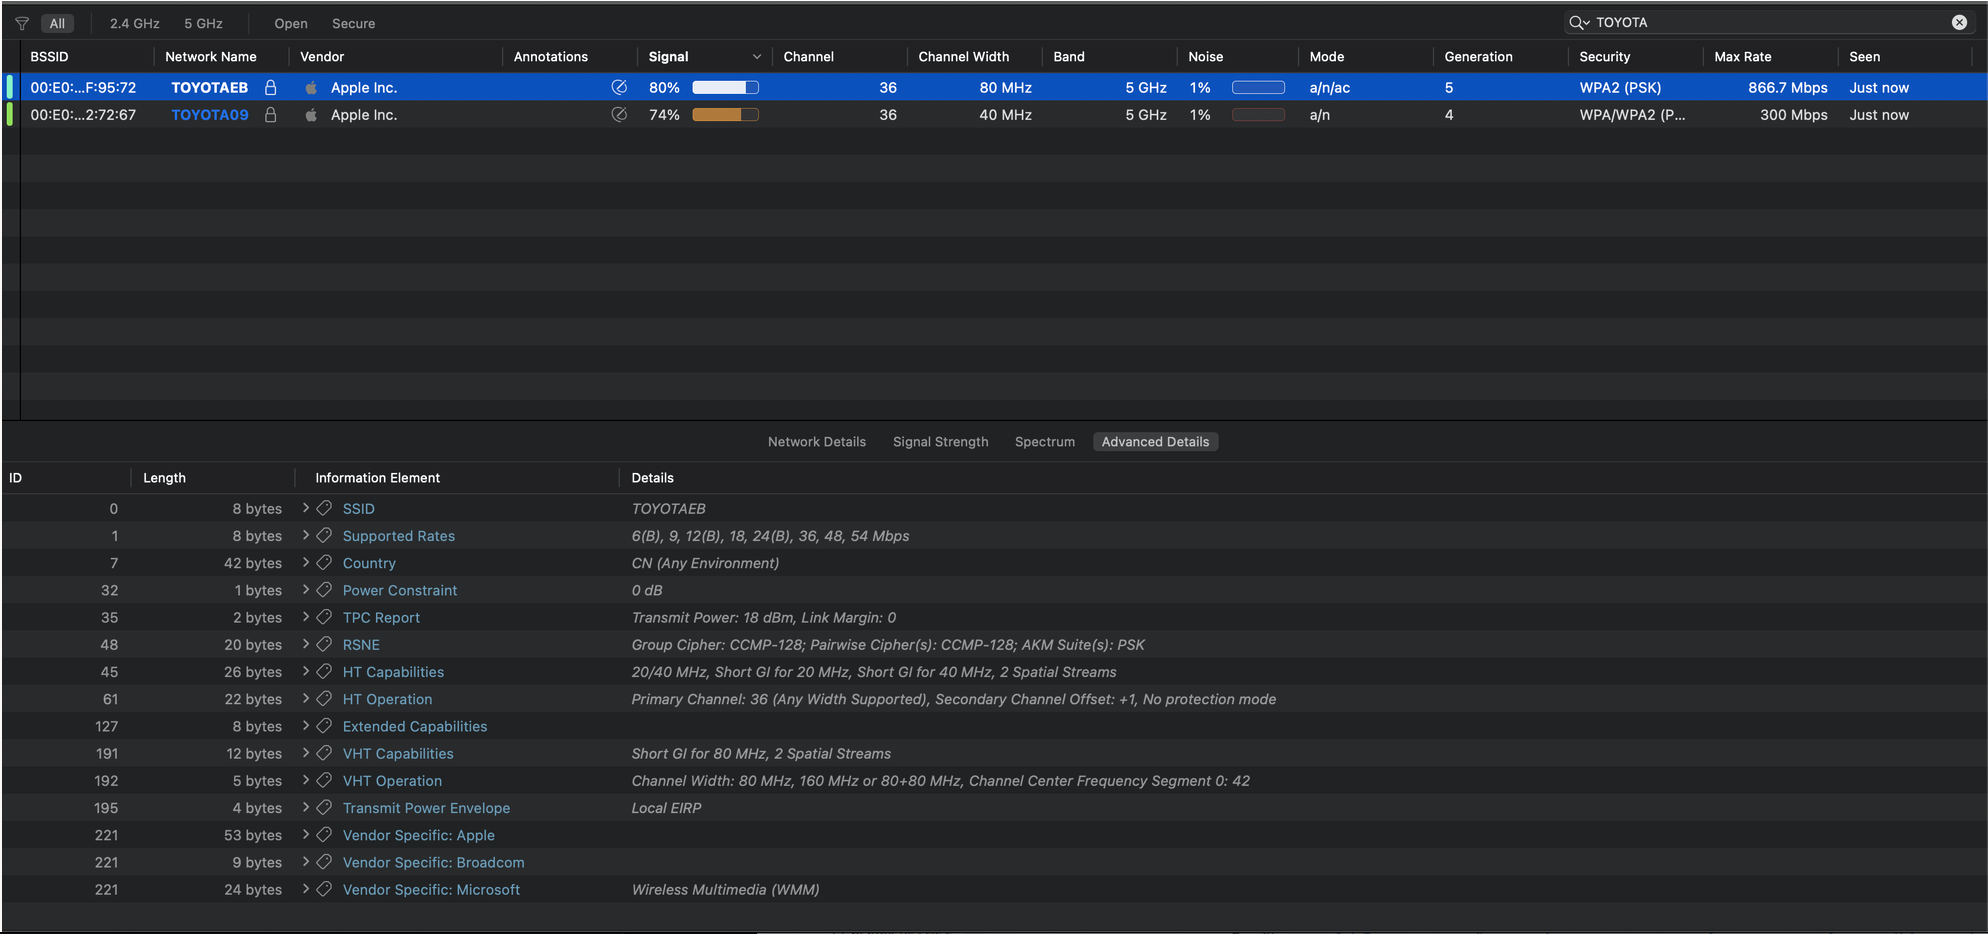The image size is (1988, 934).
Task: Click the tag icon beside SSID
Action: pos(324,508)
